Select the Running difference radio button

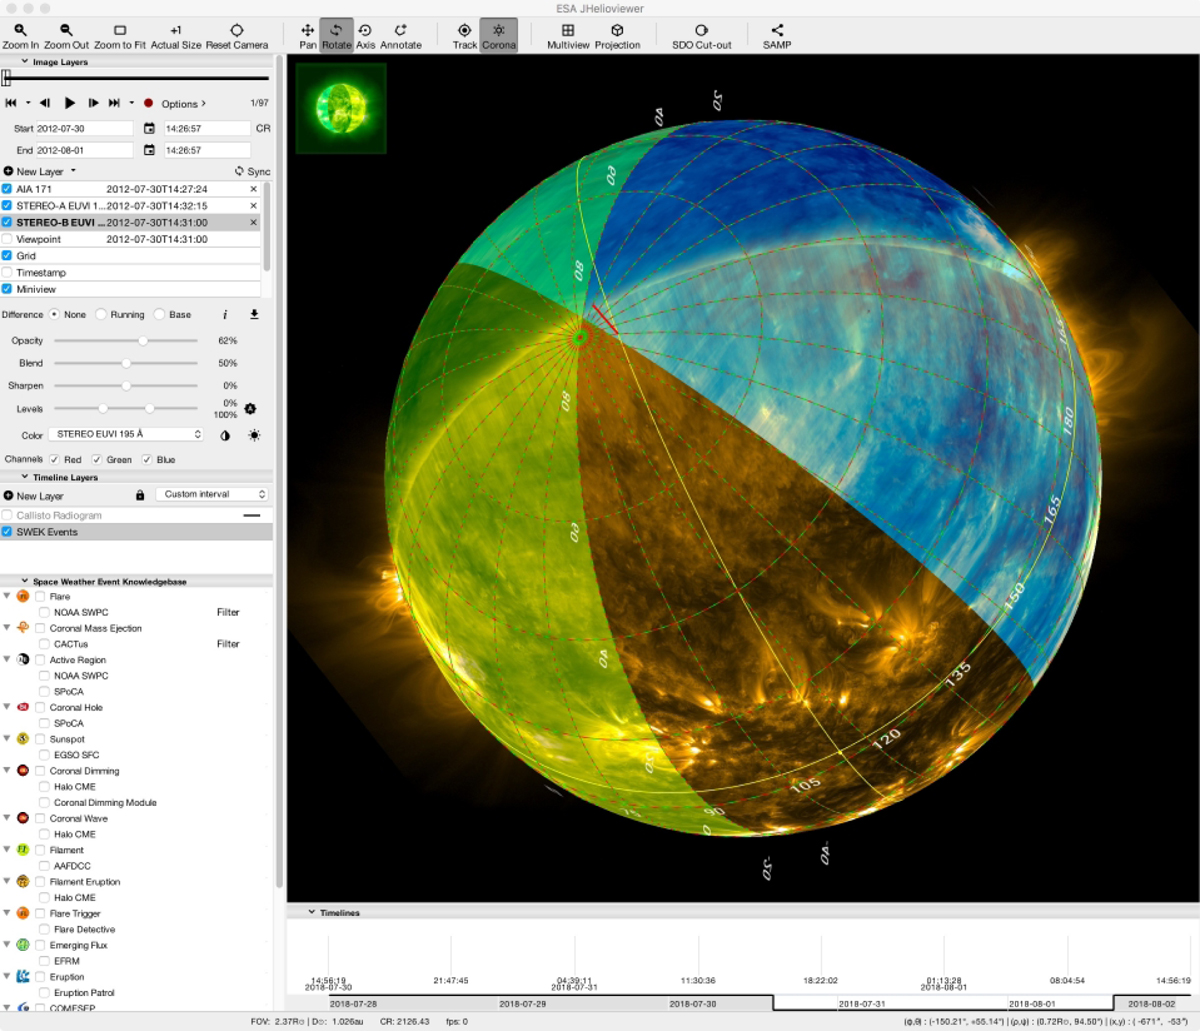pyautogui.click(x=102, y=315)
